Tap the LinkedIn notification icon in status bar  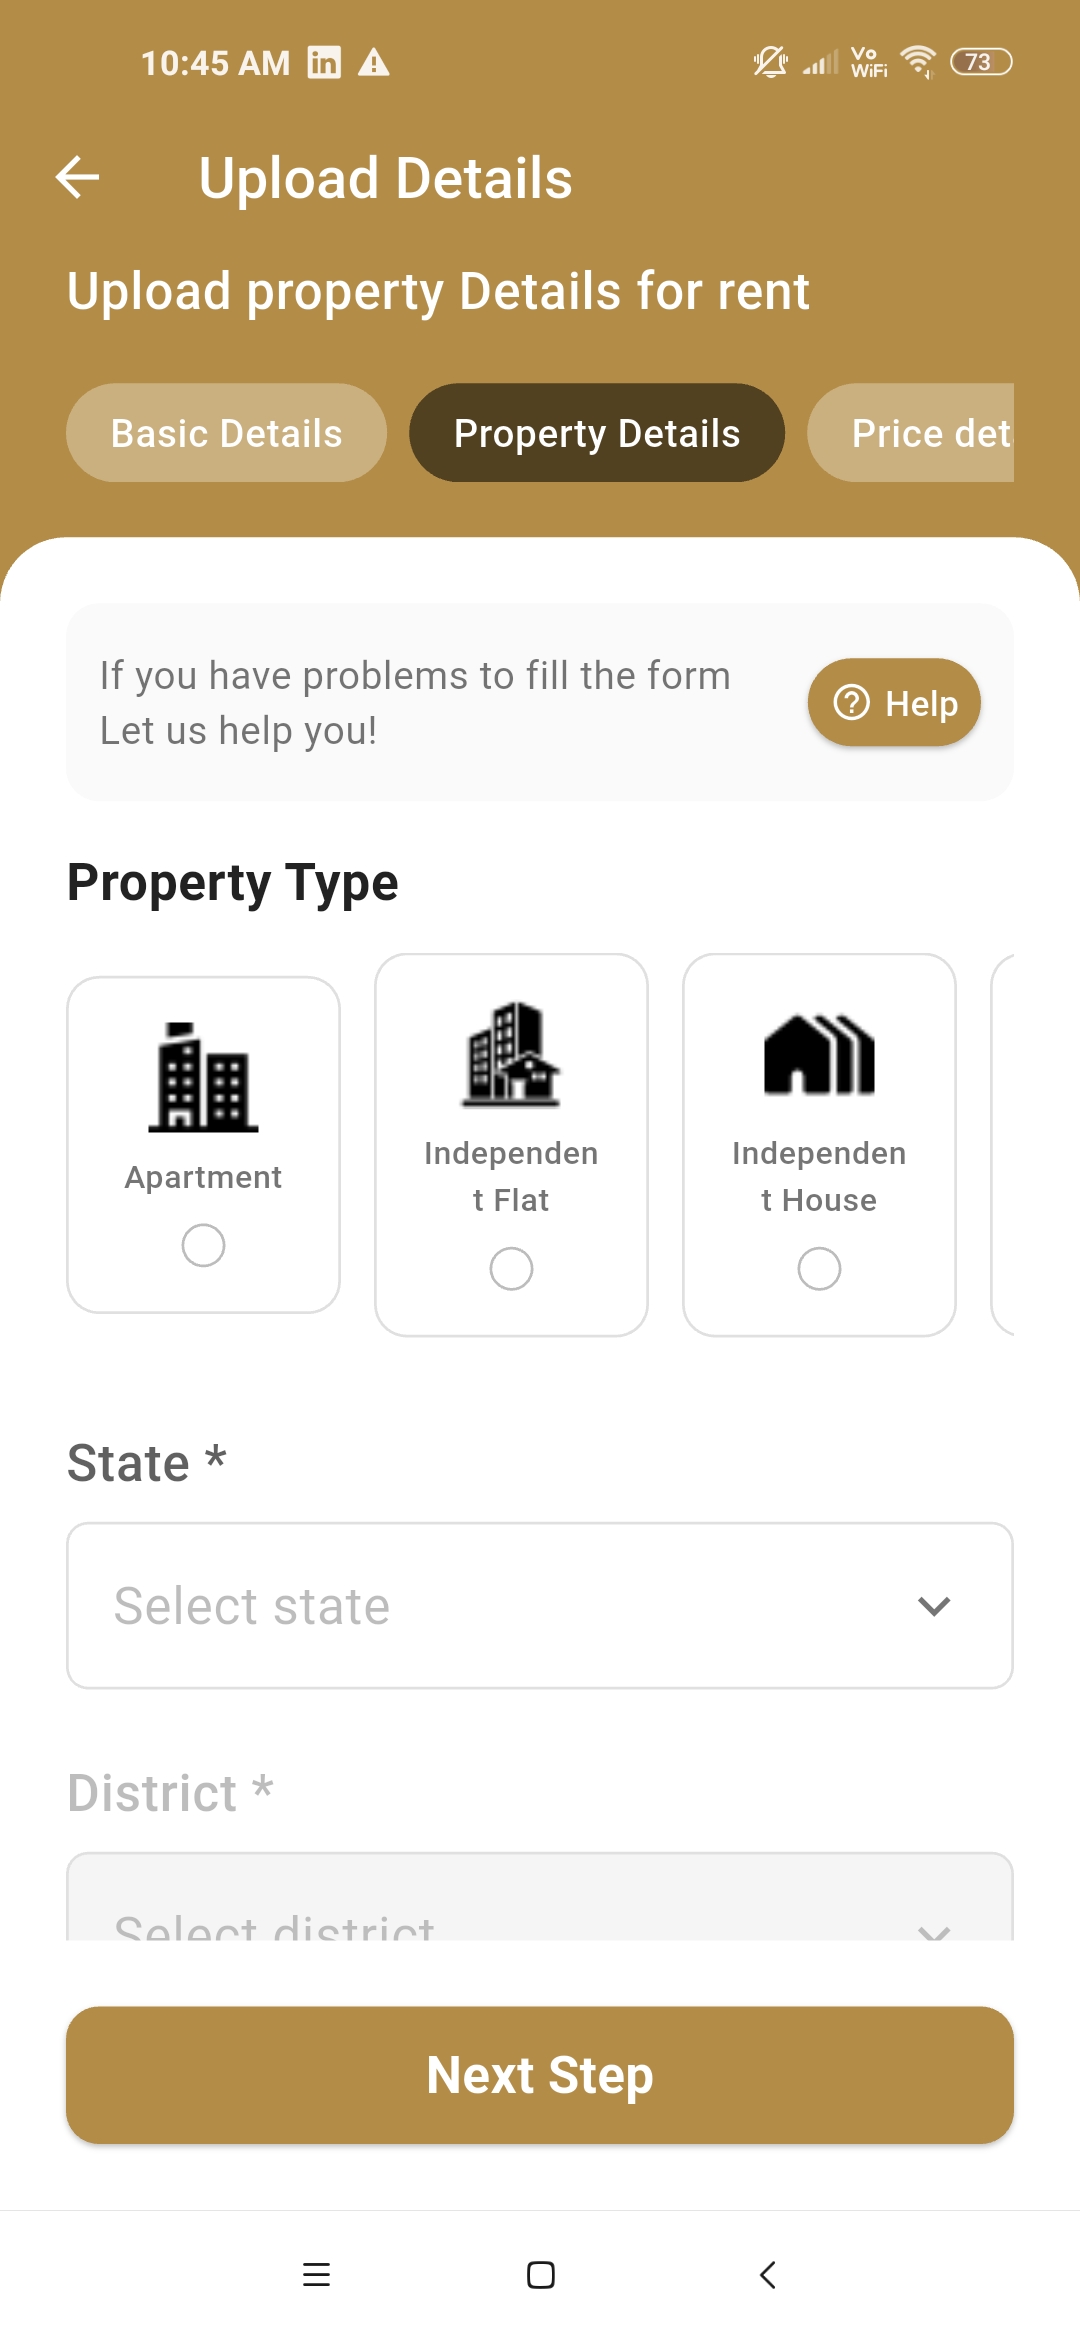pyautogui.click(x=324, y=63)
